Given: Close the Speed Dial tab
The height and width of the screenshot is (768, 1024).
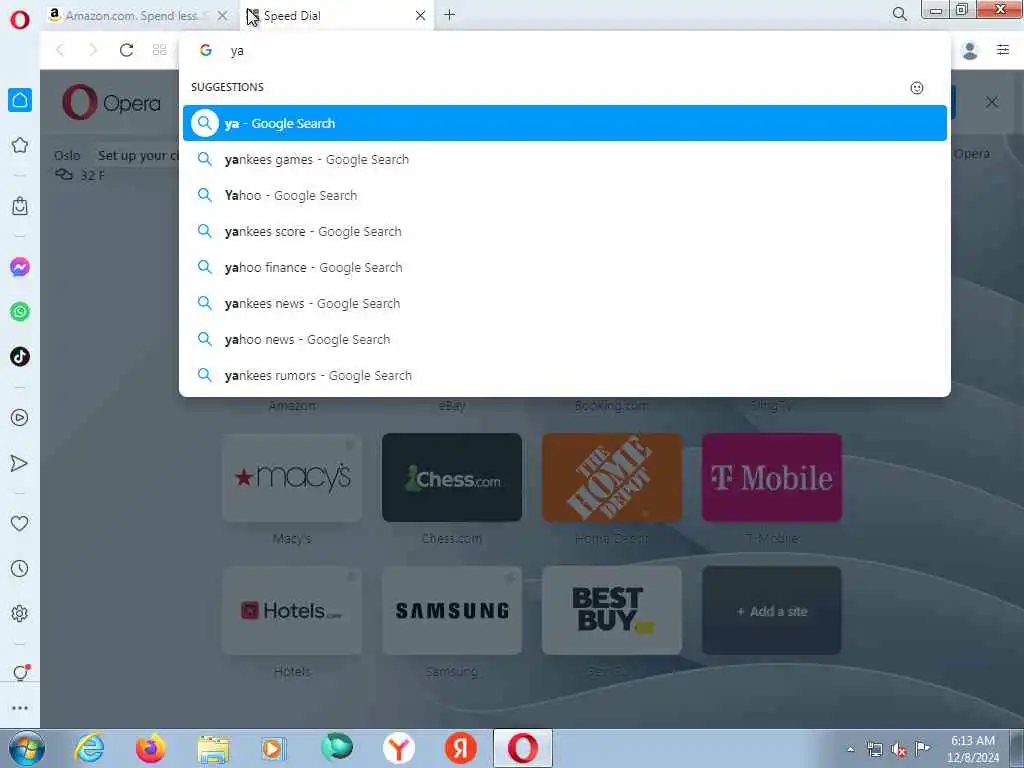Looking at the screenshot, I should tap(421, 15).
